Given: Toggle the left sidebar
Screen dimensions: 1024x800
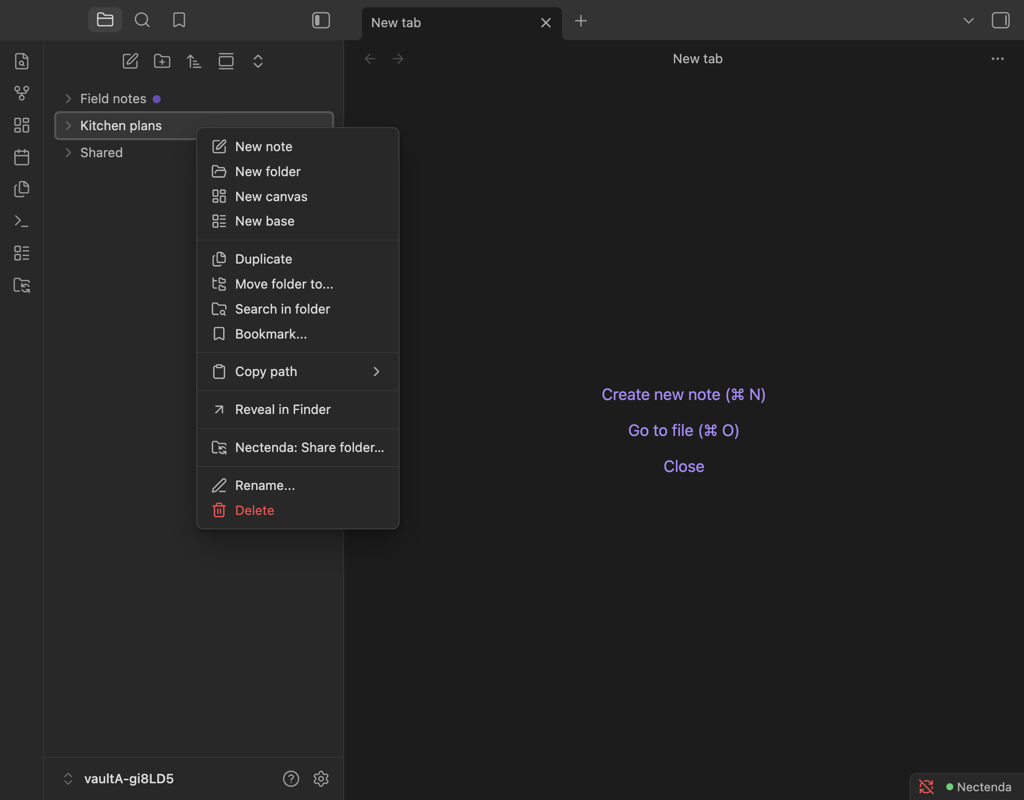Looking at the screenshot, I should (321, 20).
